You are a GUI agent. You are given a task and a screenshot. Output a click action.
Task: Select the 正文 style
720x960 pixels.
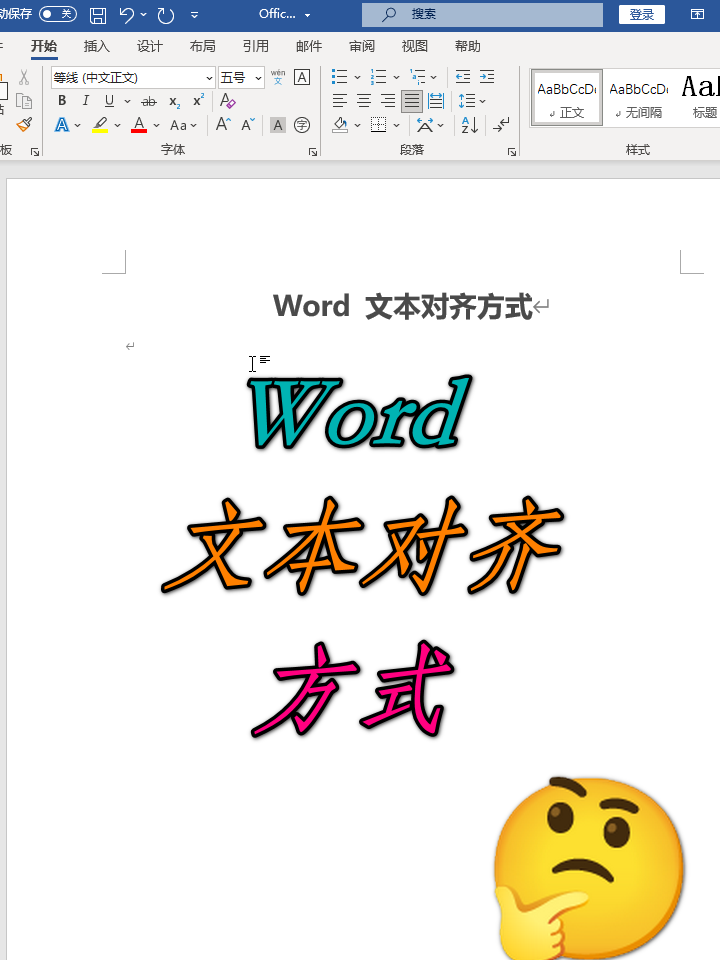[567, 99]
